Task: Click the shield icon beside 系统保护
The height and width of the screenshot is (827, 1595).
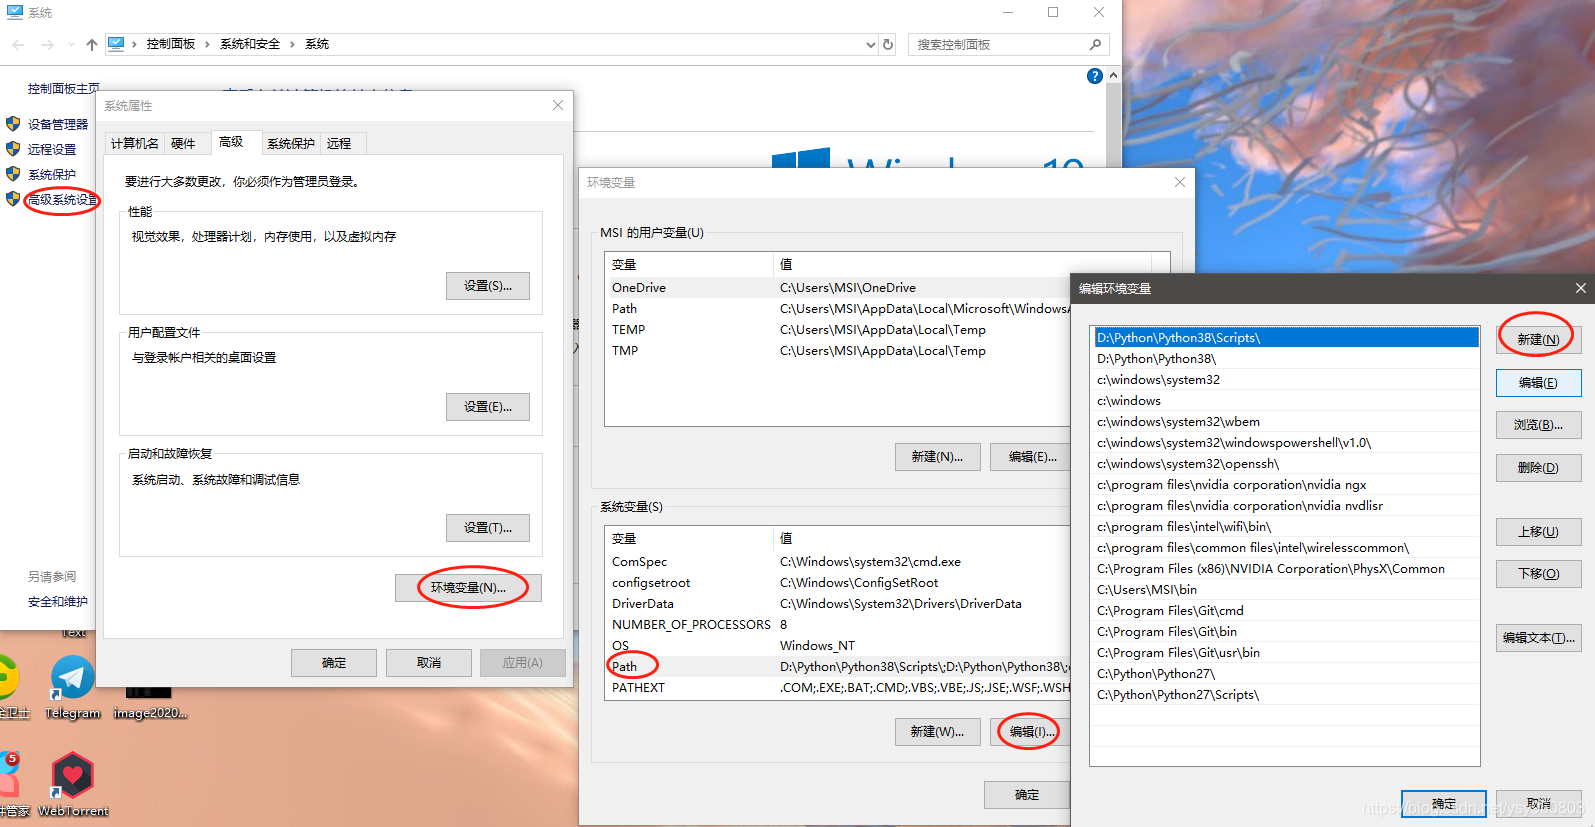Action: (x=13, y=174)
